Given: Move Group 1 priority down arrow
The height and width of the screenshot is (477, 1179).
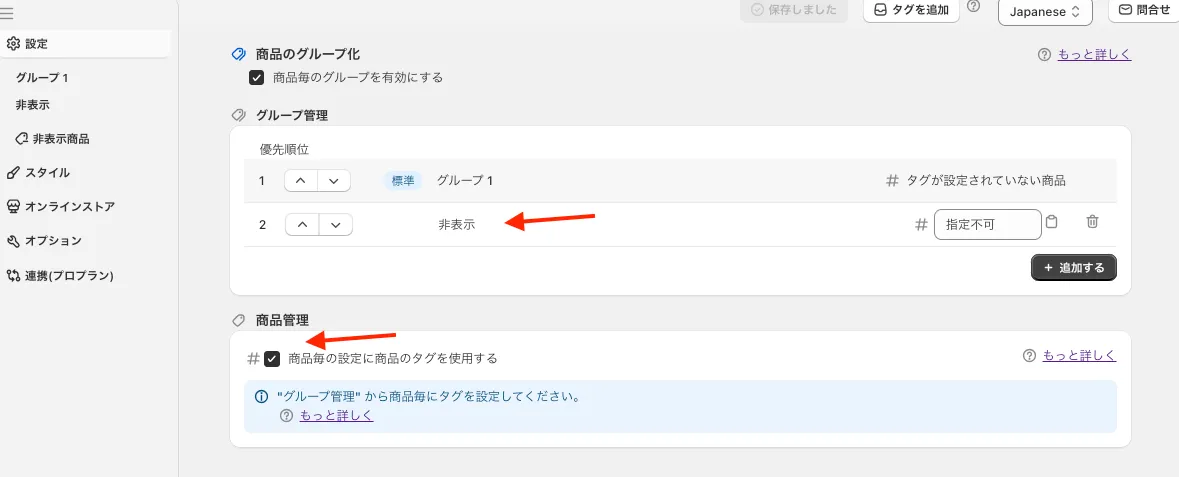Looking at the screenshot, I should pyautogui.click(x=335, y=181).
